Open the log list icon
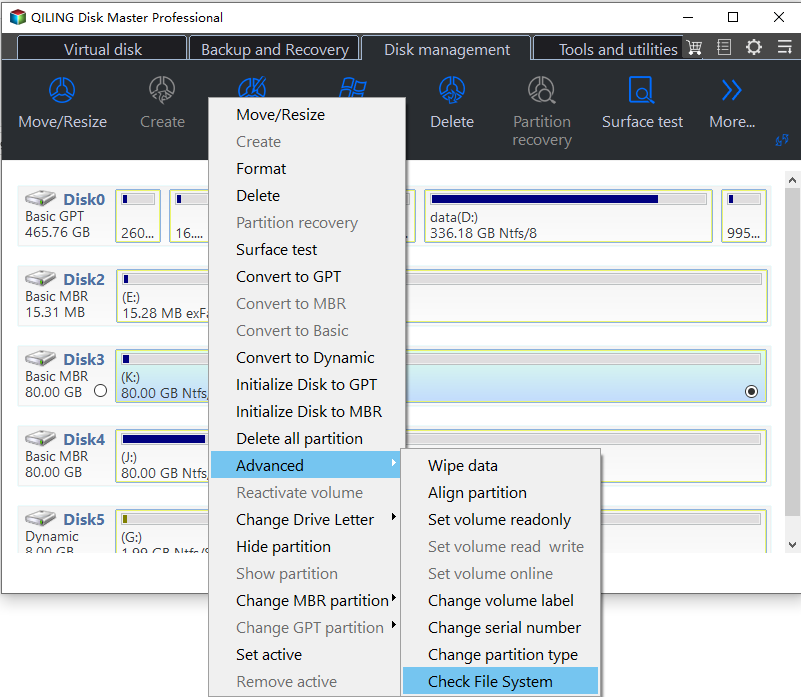 [724, 48]
